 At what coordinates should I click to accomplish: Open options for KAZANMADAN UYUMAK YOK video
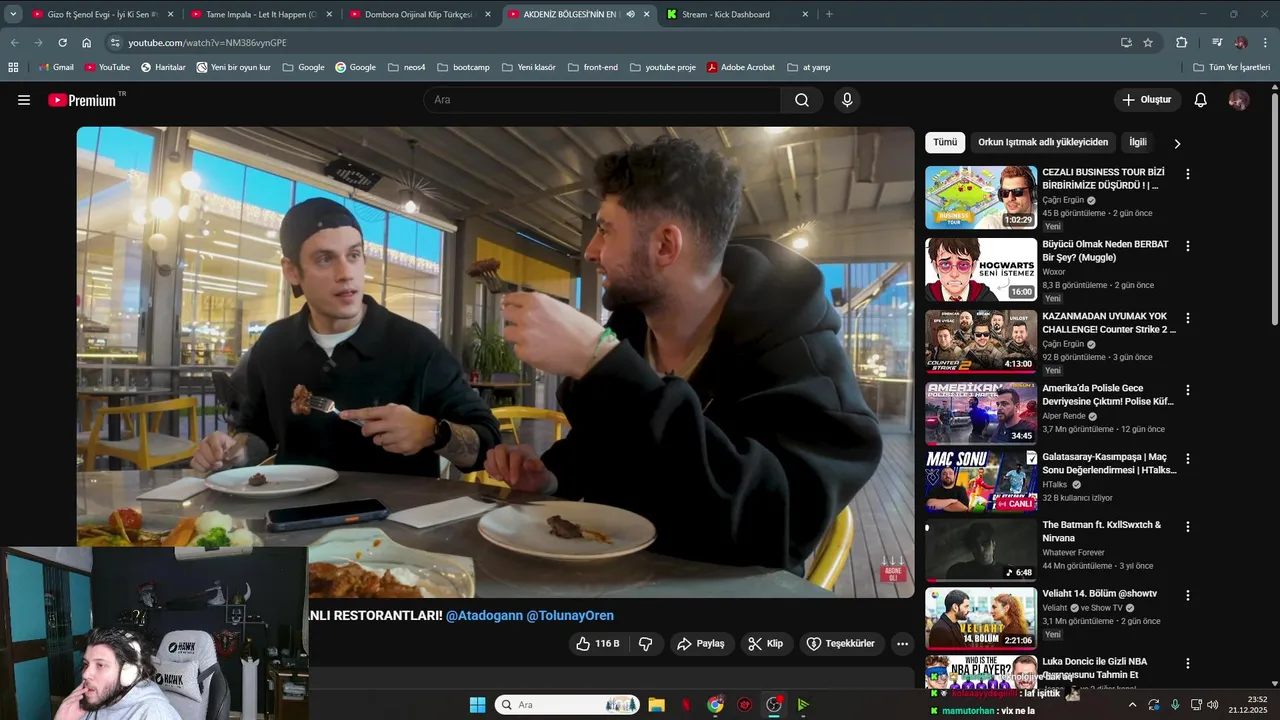[x=1187, y=318]
